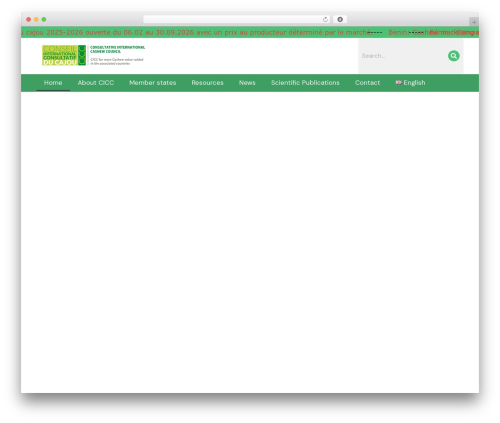Open the Contact page link
The height and width of the screenshot is (423, 500).
pyautogui.click(x=367, y=83)
